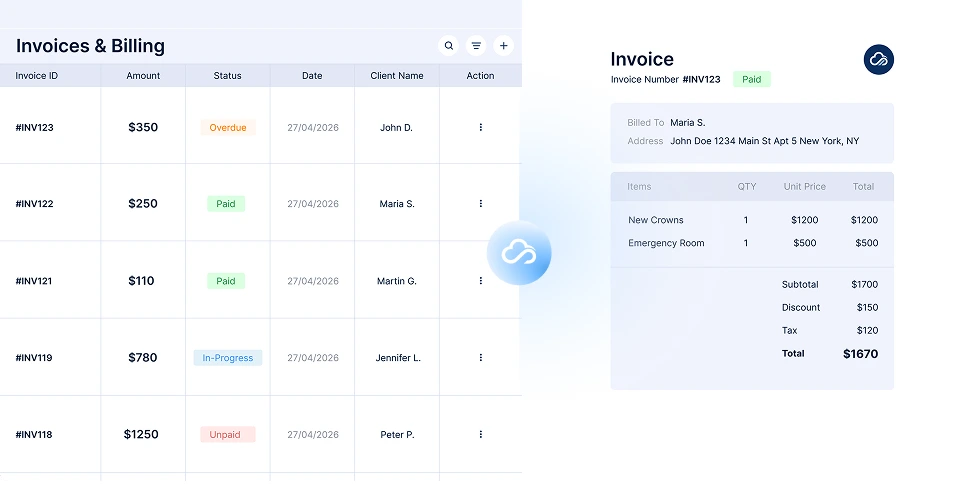Viewport: 972px width, 490px height.
Task: Sort by Date column header
Action: pos(312,76)
